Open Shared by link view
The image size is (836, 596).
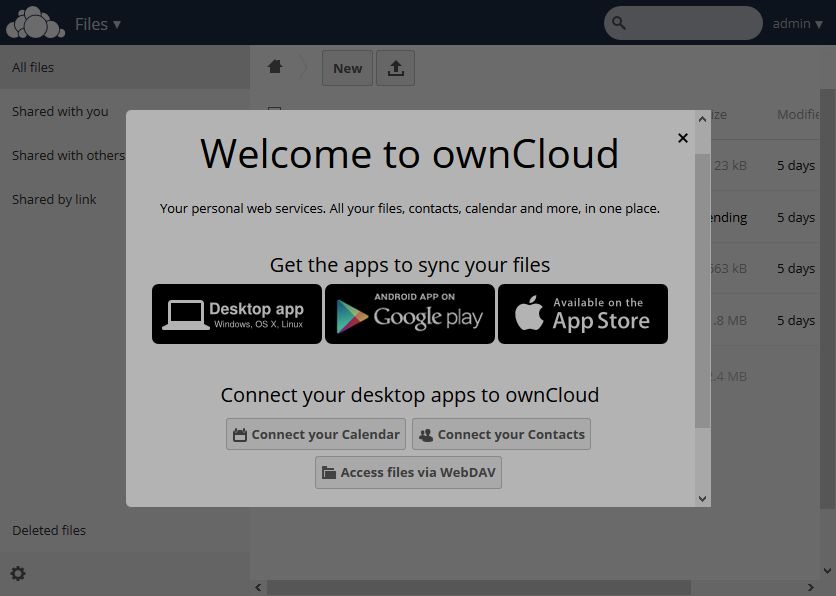54,199
